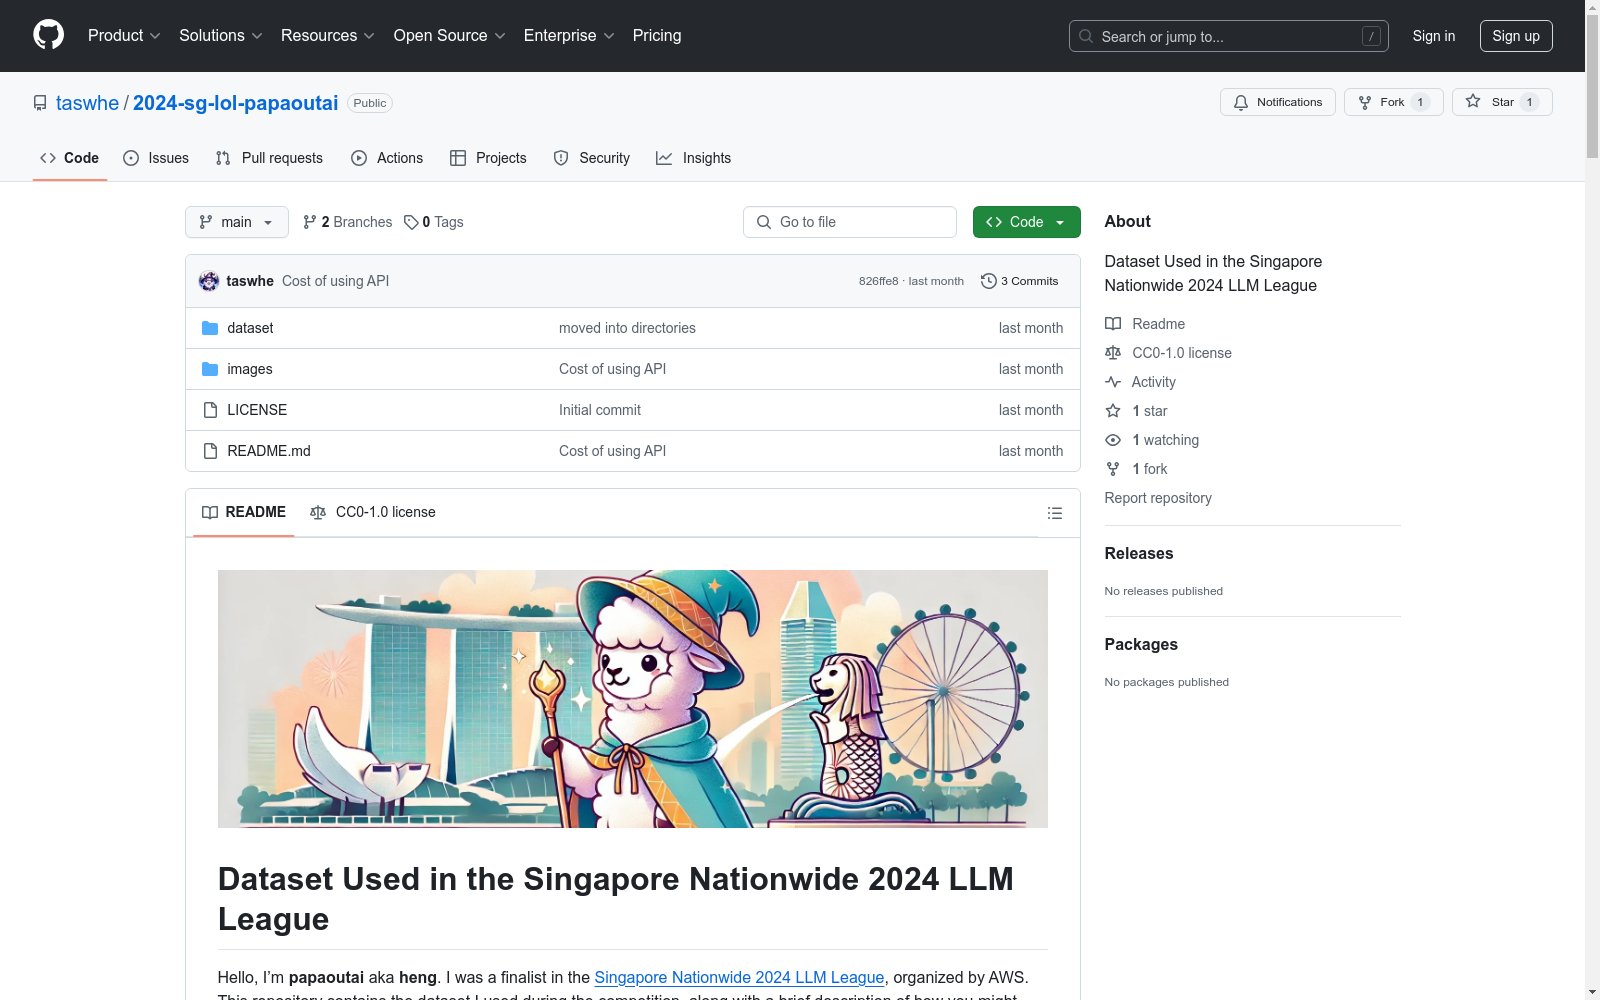This screenshot has height=1000, width=1600.
Task: View the 2 Branches link
Action: point(348,222)
